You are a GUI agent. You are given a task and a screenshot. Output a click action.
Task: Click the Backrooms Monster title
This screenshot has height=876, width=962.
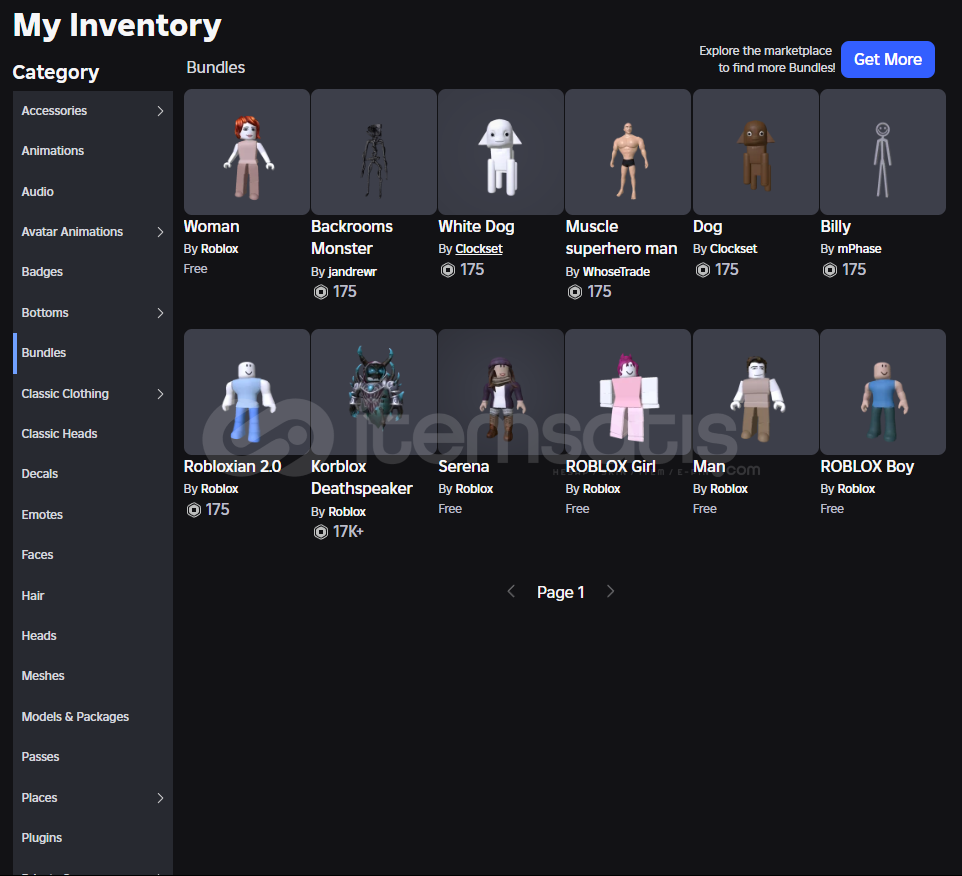(352, 237)
